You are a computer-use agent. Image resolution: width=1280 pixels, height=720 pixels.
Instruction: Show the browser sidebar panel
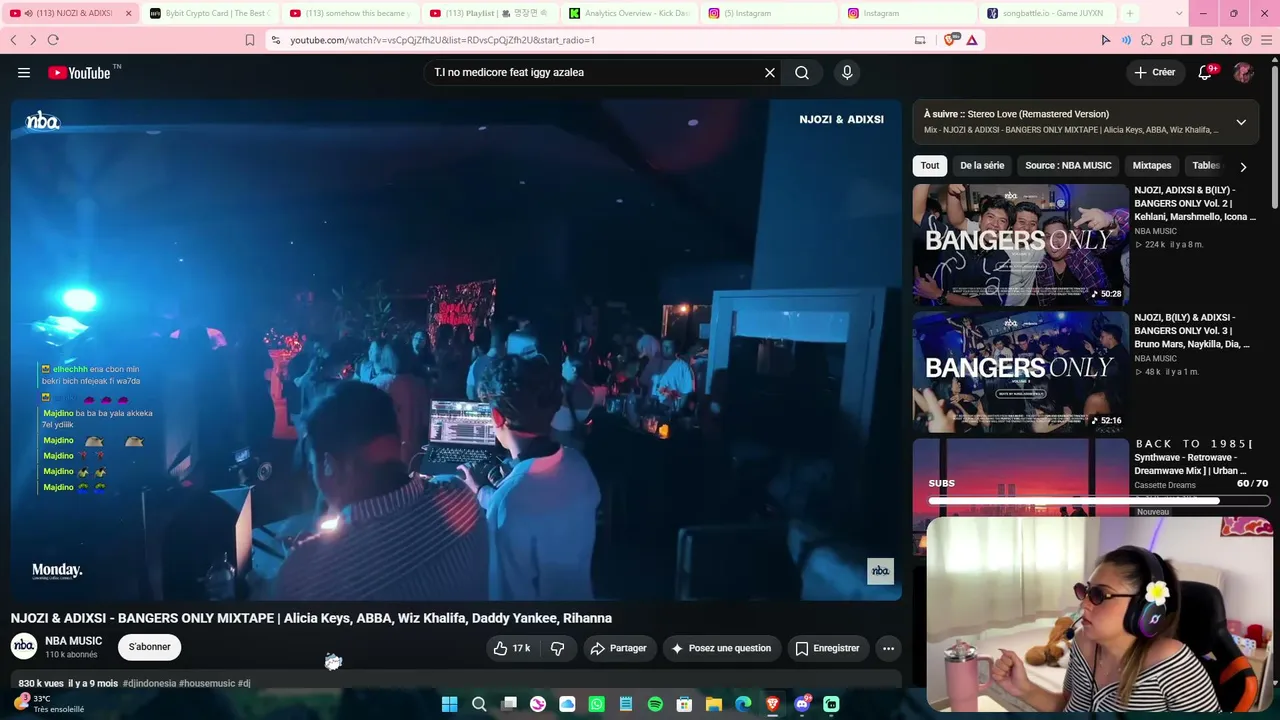(1186, 40)
